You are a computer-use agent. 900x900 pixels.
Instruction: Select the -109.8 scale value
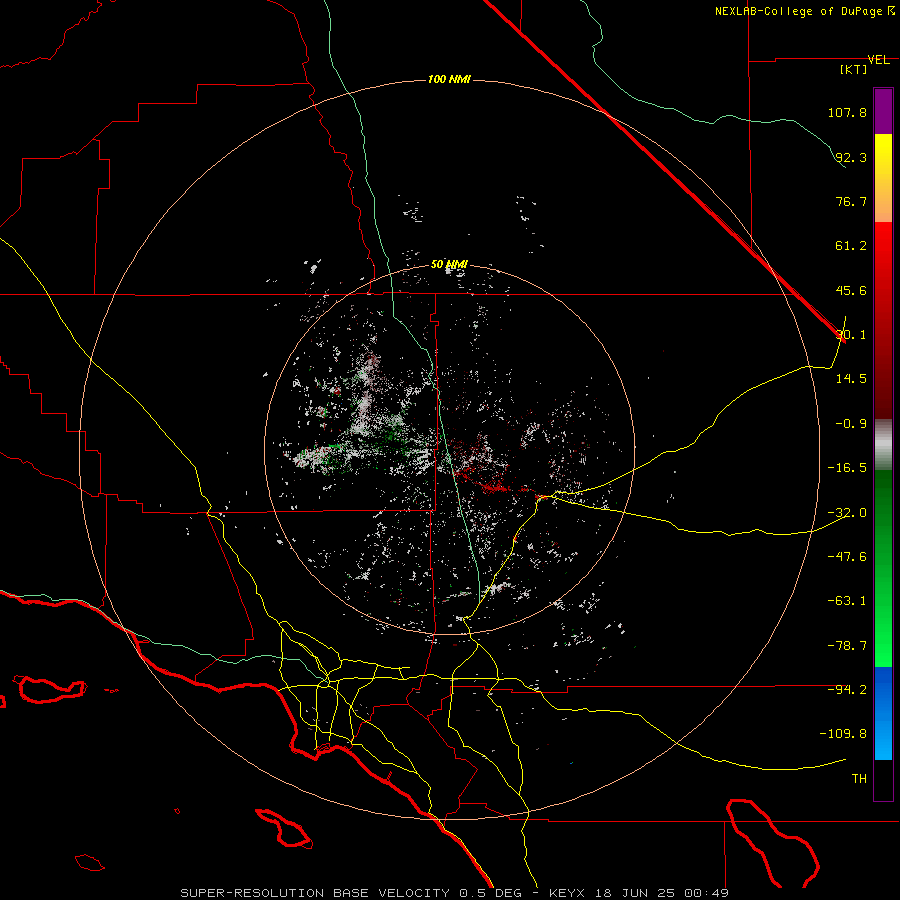pos(844,734)
